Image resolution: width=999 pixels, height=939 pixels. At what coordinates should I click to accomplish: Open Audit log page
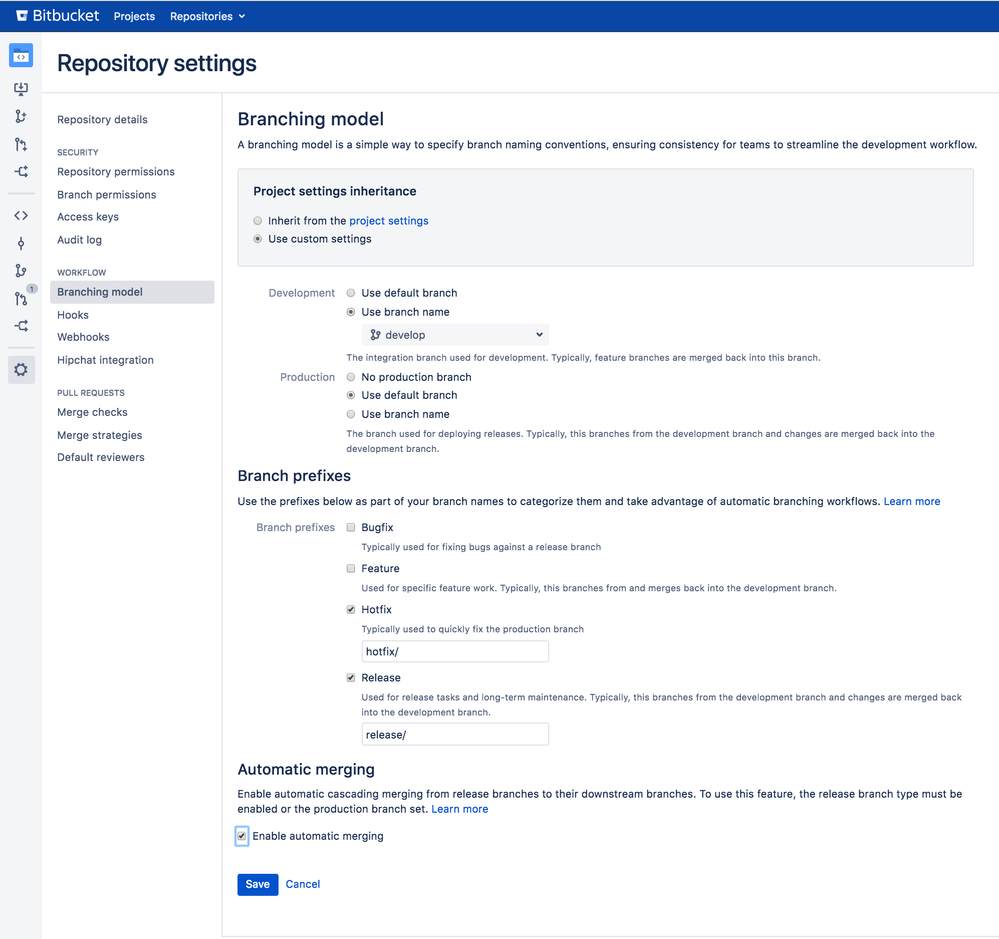click(80, 240)
